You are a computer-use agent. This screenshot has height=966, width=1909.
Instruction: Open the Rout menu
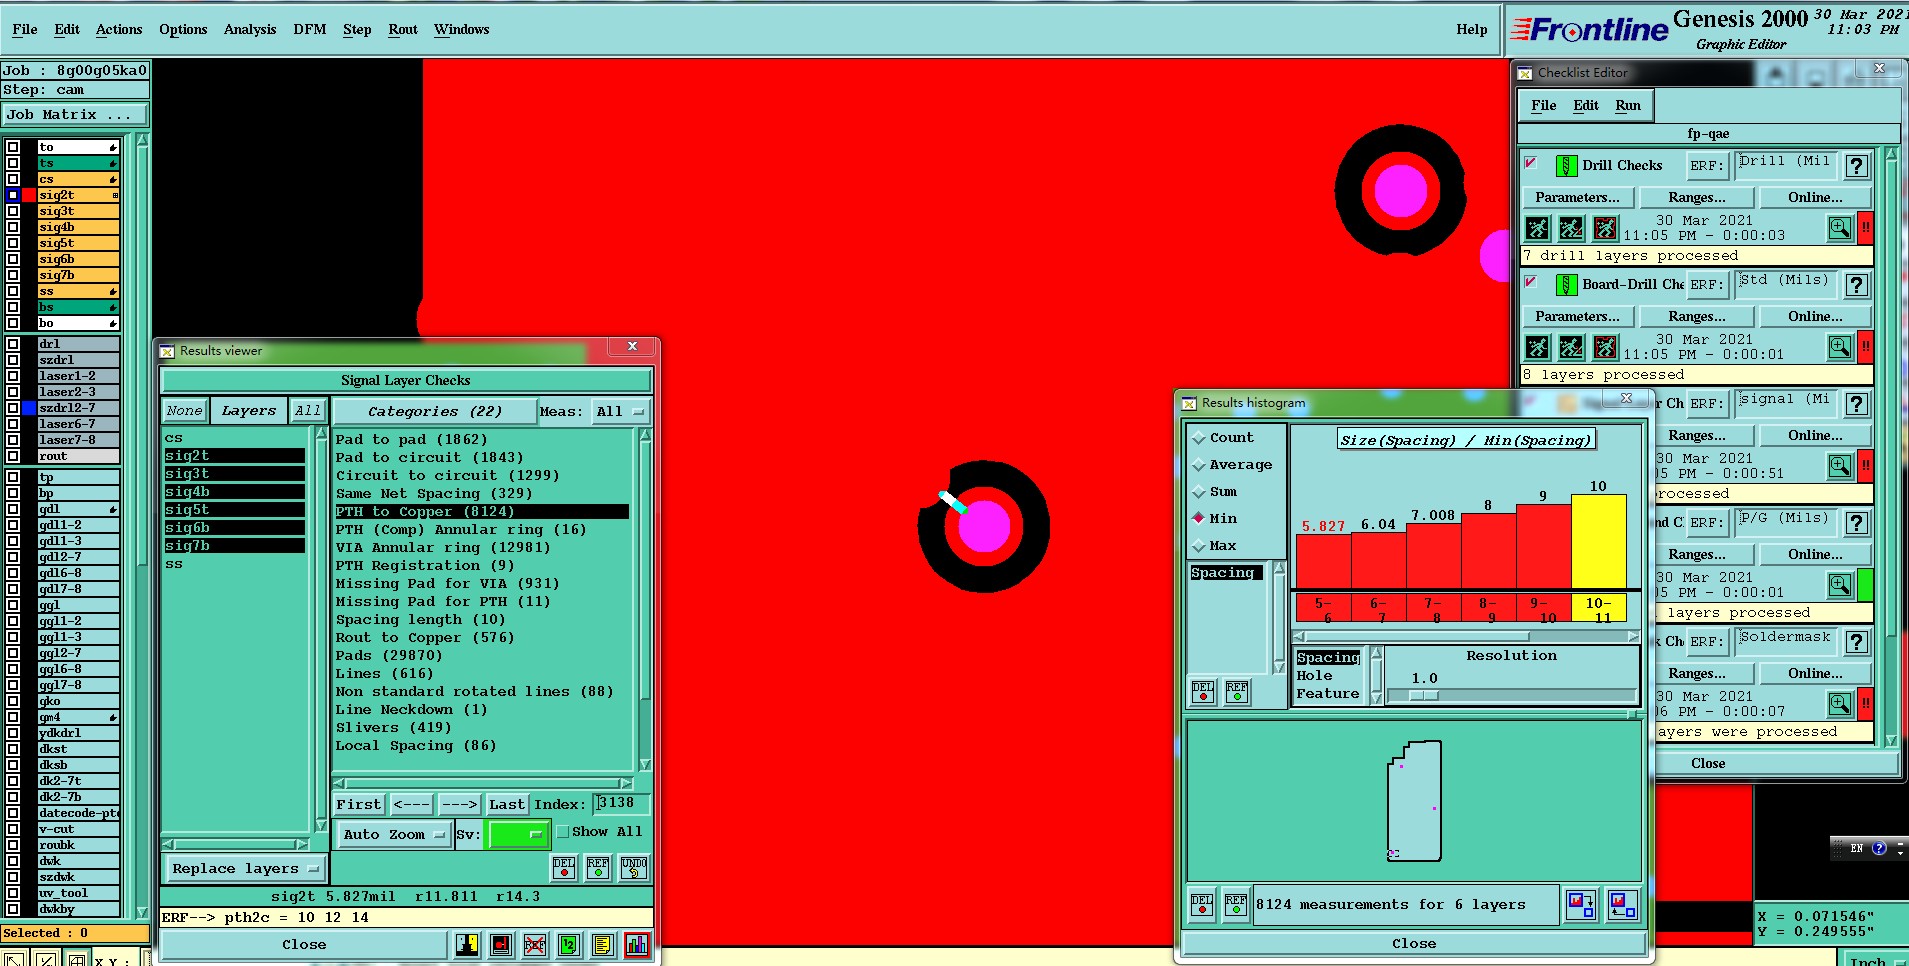pos(403,30)
